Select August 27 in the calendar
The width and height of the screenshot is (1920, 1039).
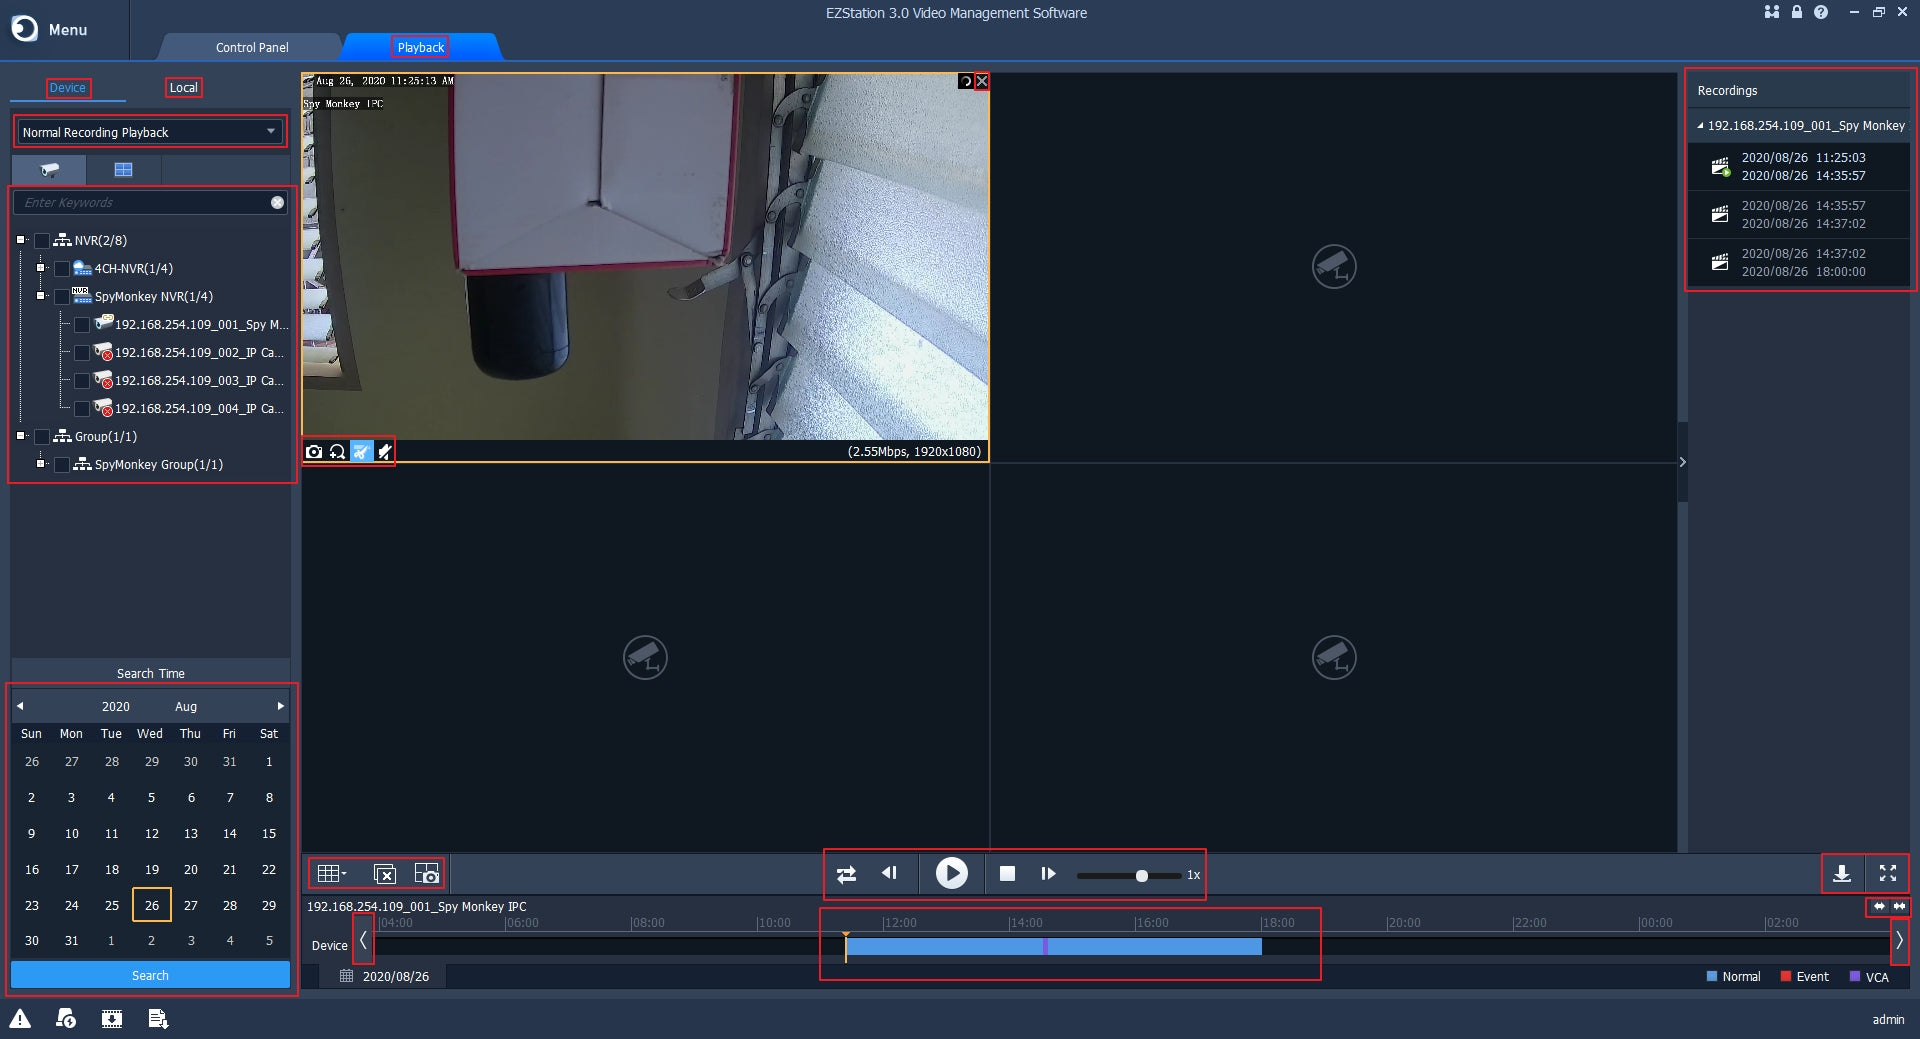(x=190, y=905)
